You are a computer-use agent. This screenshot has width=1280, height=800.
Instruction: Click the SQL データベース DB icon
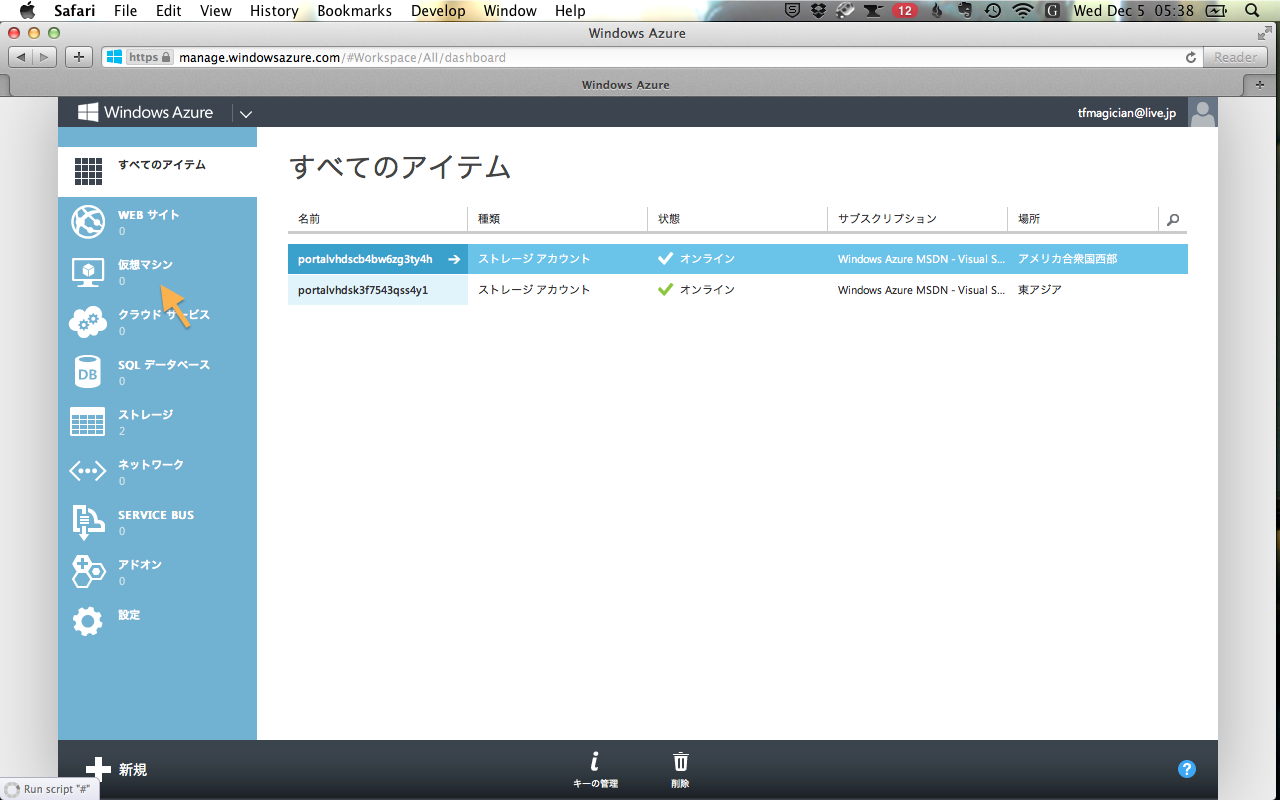pos(88,371)
